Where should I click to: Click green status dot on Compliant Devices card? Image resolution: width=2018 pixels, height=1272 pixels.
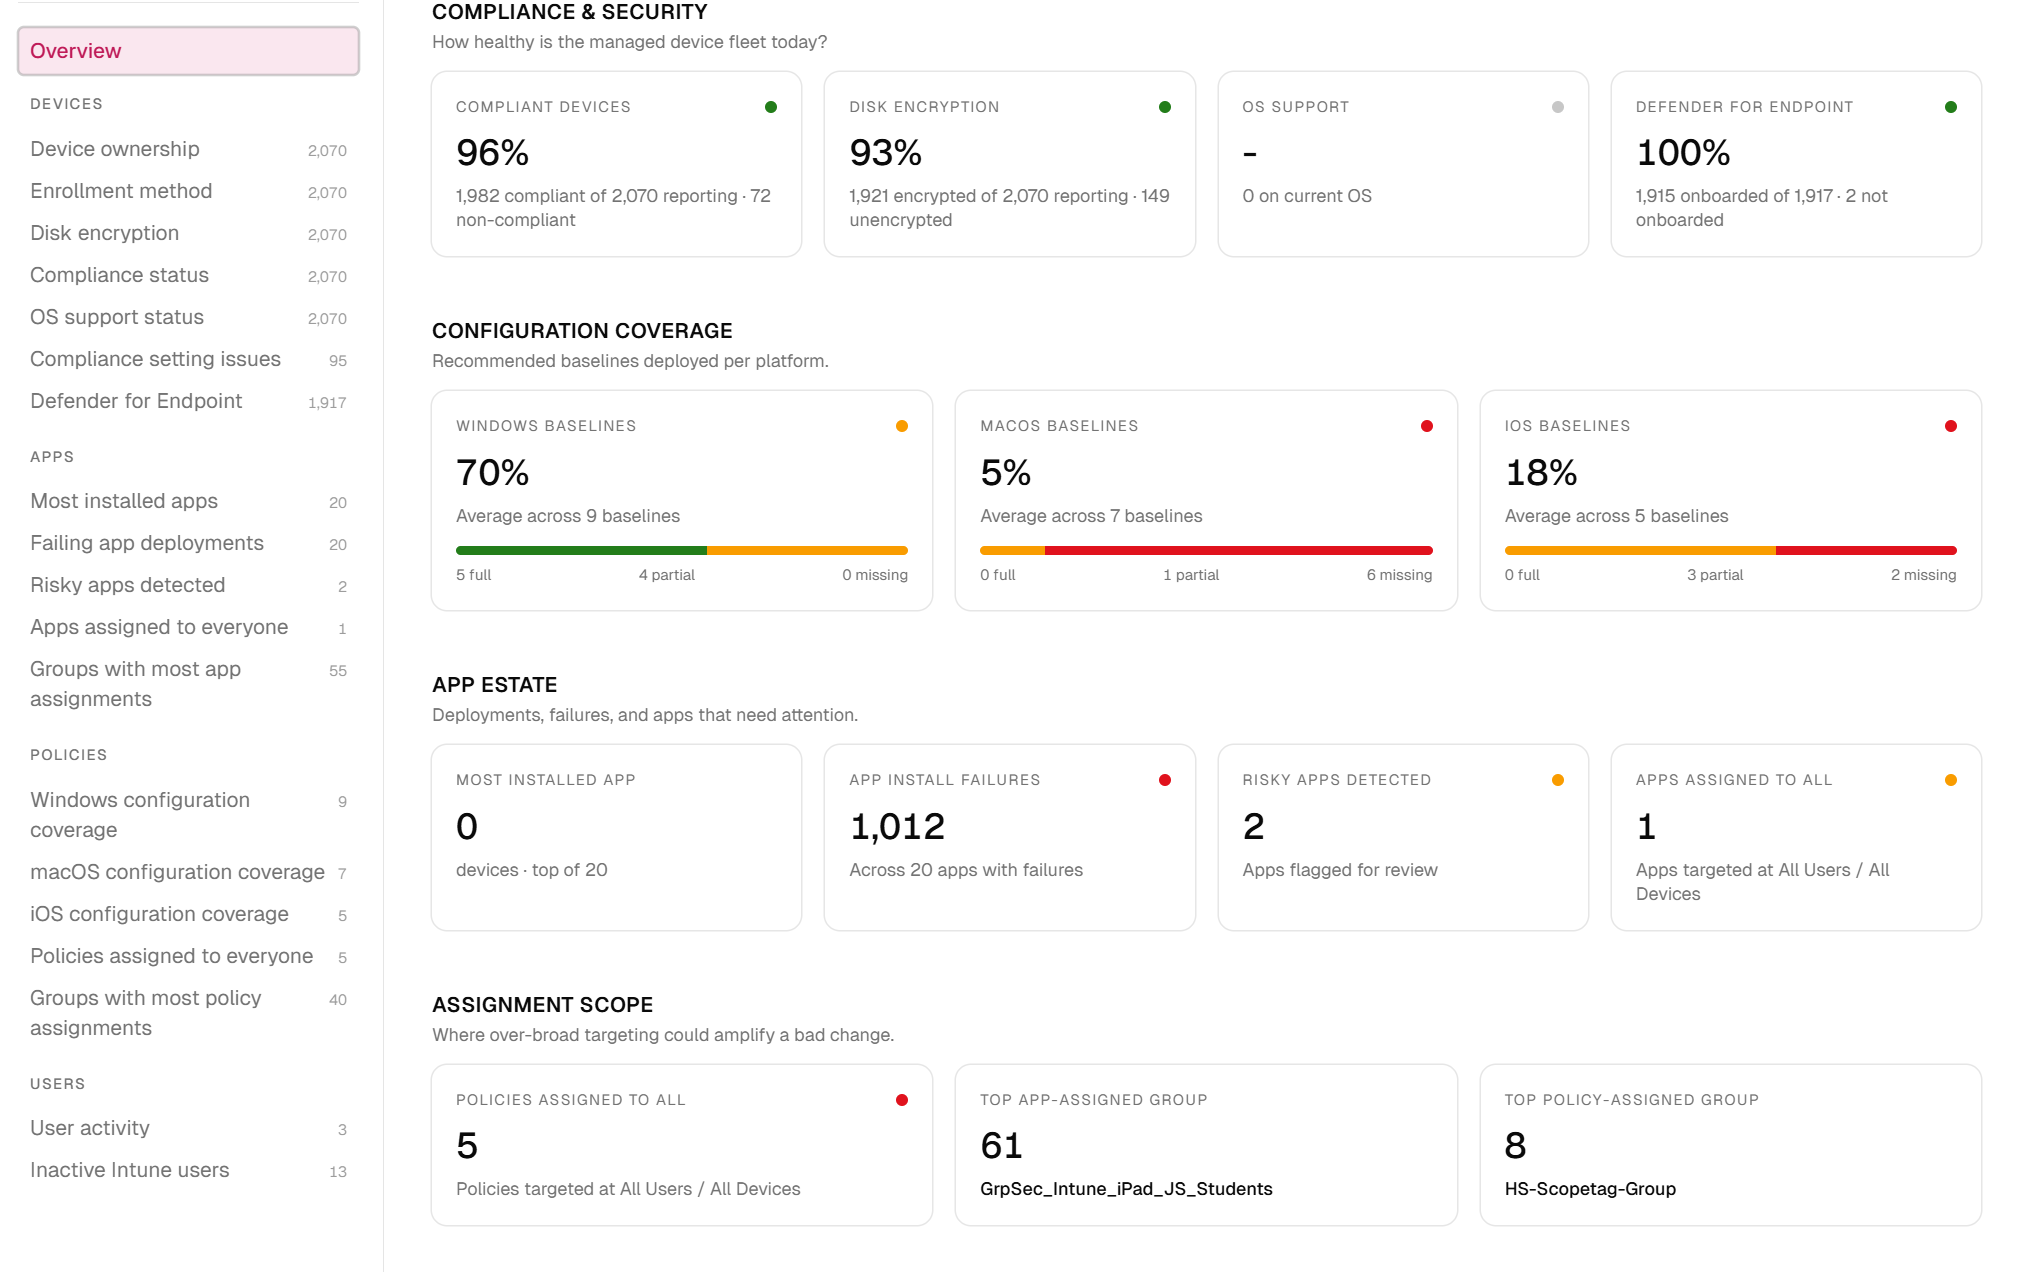click(771, 107)
